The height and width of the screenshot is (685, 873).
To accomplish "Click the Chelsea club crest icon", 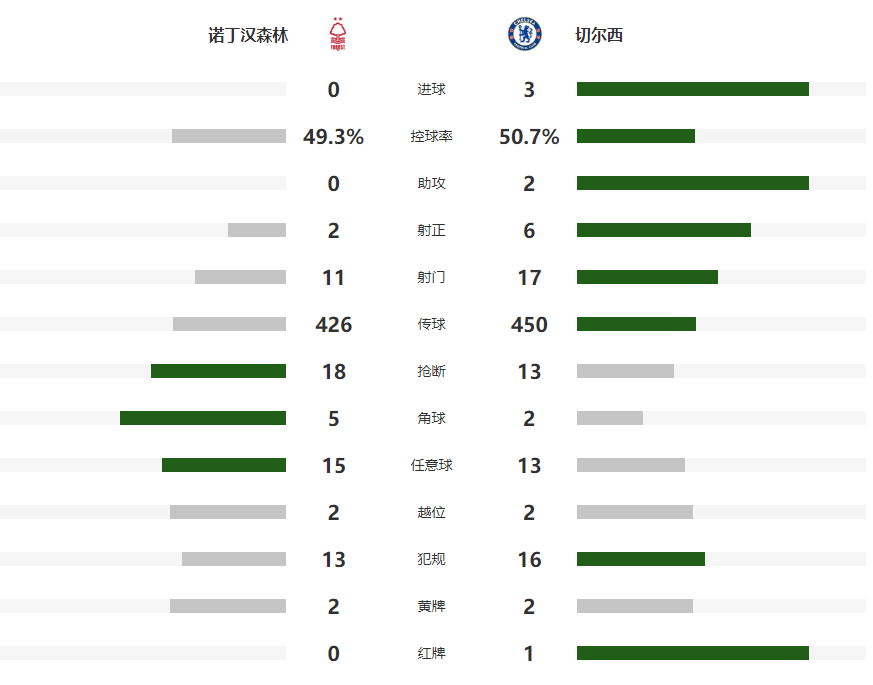I will point(524,35).
